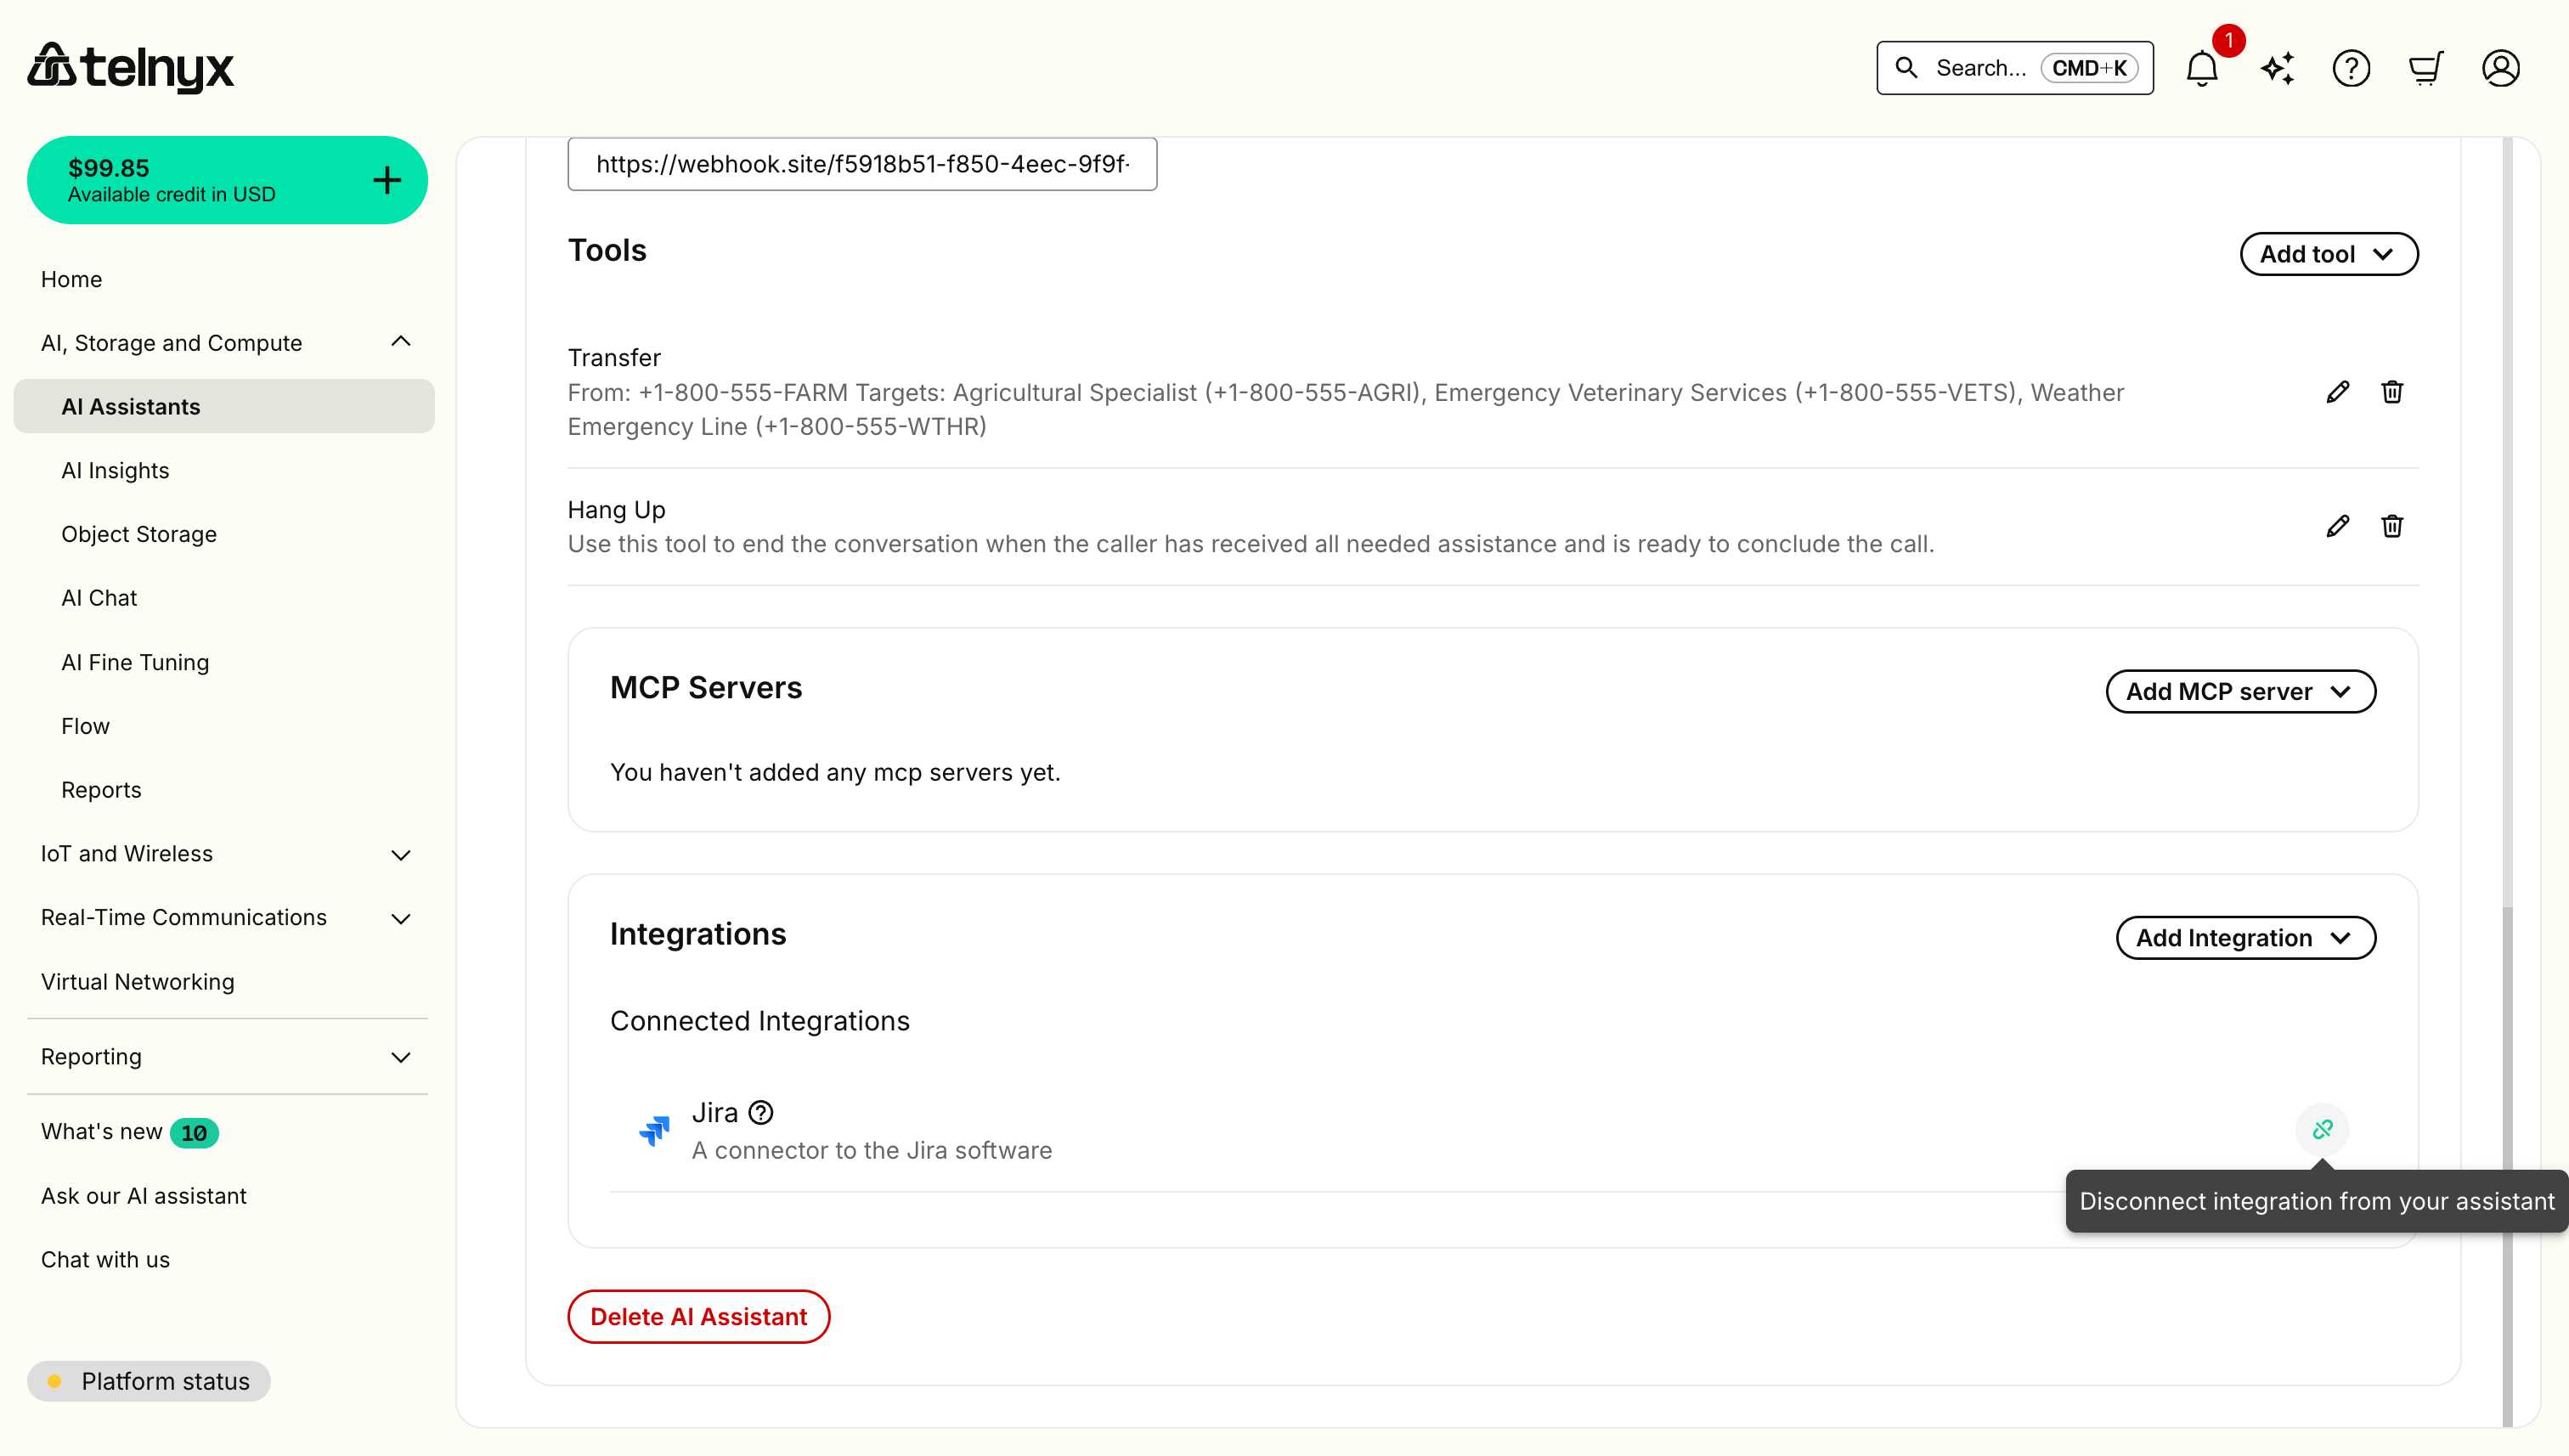The image size is (2569, 1456).
Task: Open Object Storage from the sidebar
Action: 139,534
